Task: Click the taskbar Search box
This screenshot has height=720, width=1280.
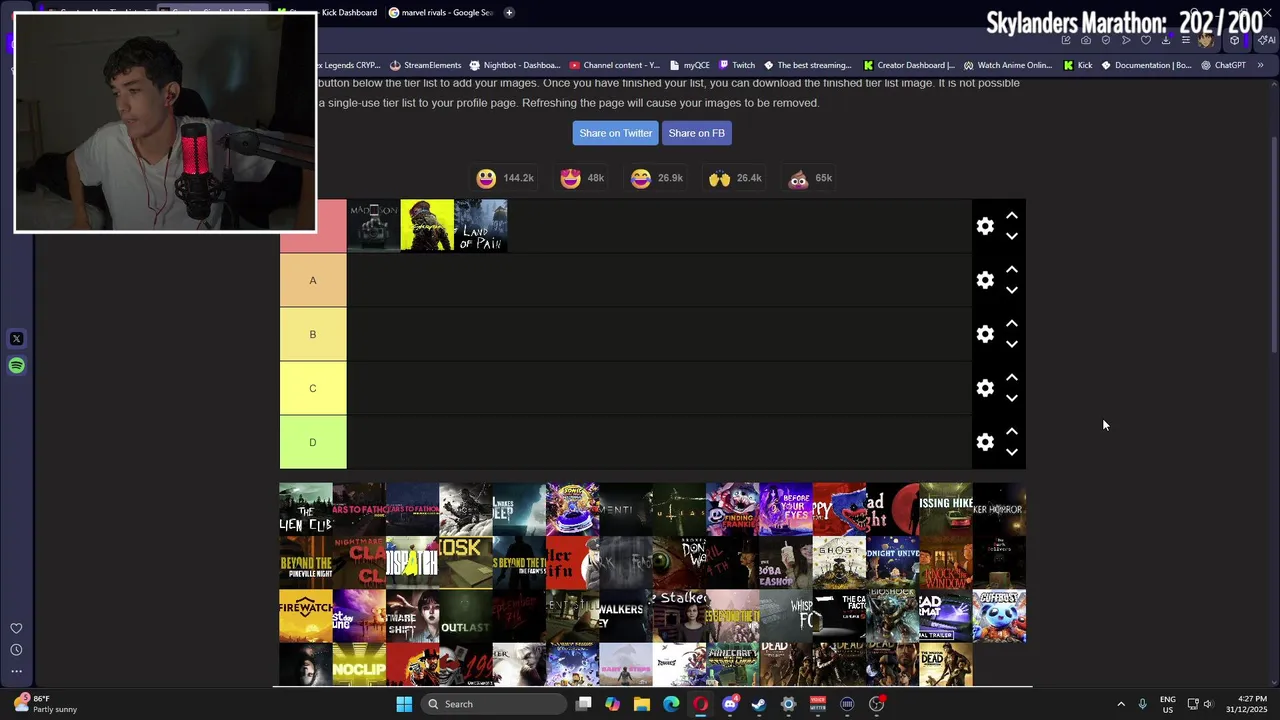Action: [x=493, y=704]
